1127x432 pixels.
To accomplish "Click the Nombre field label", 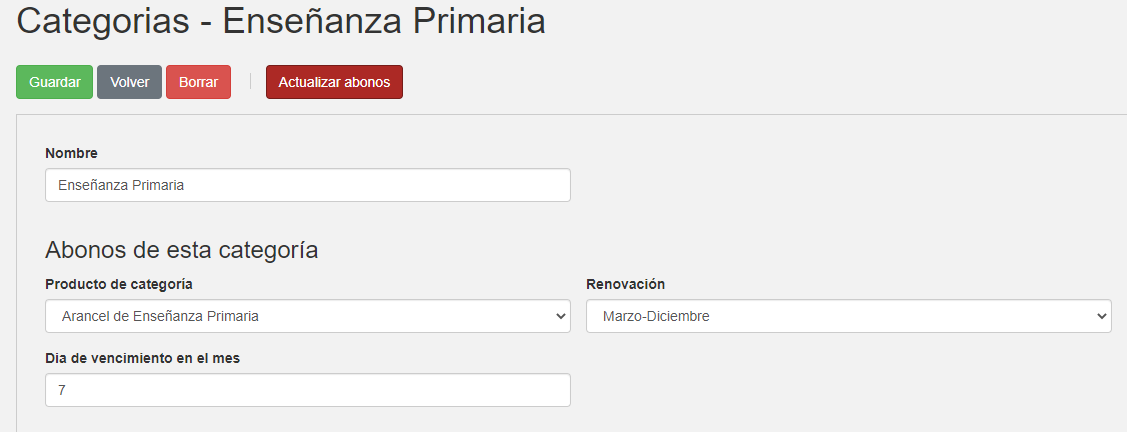I will point(72,153).
